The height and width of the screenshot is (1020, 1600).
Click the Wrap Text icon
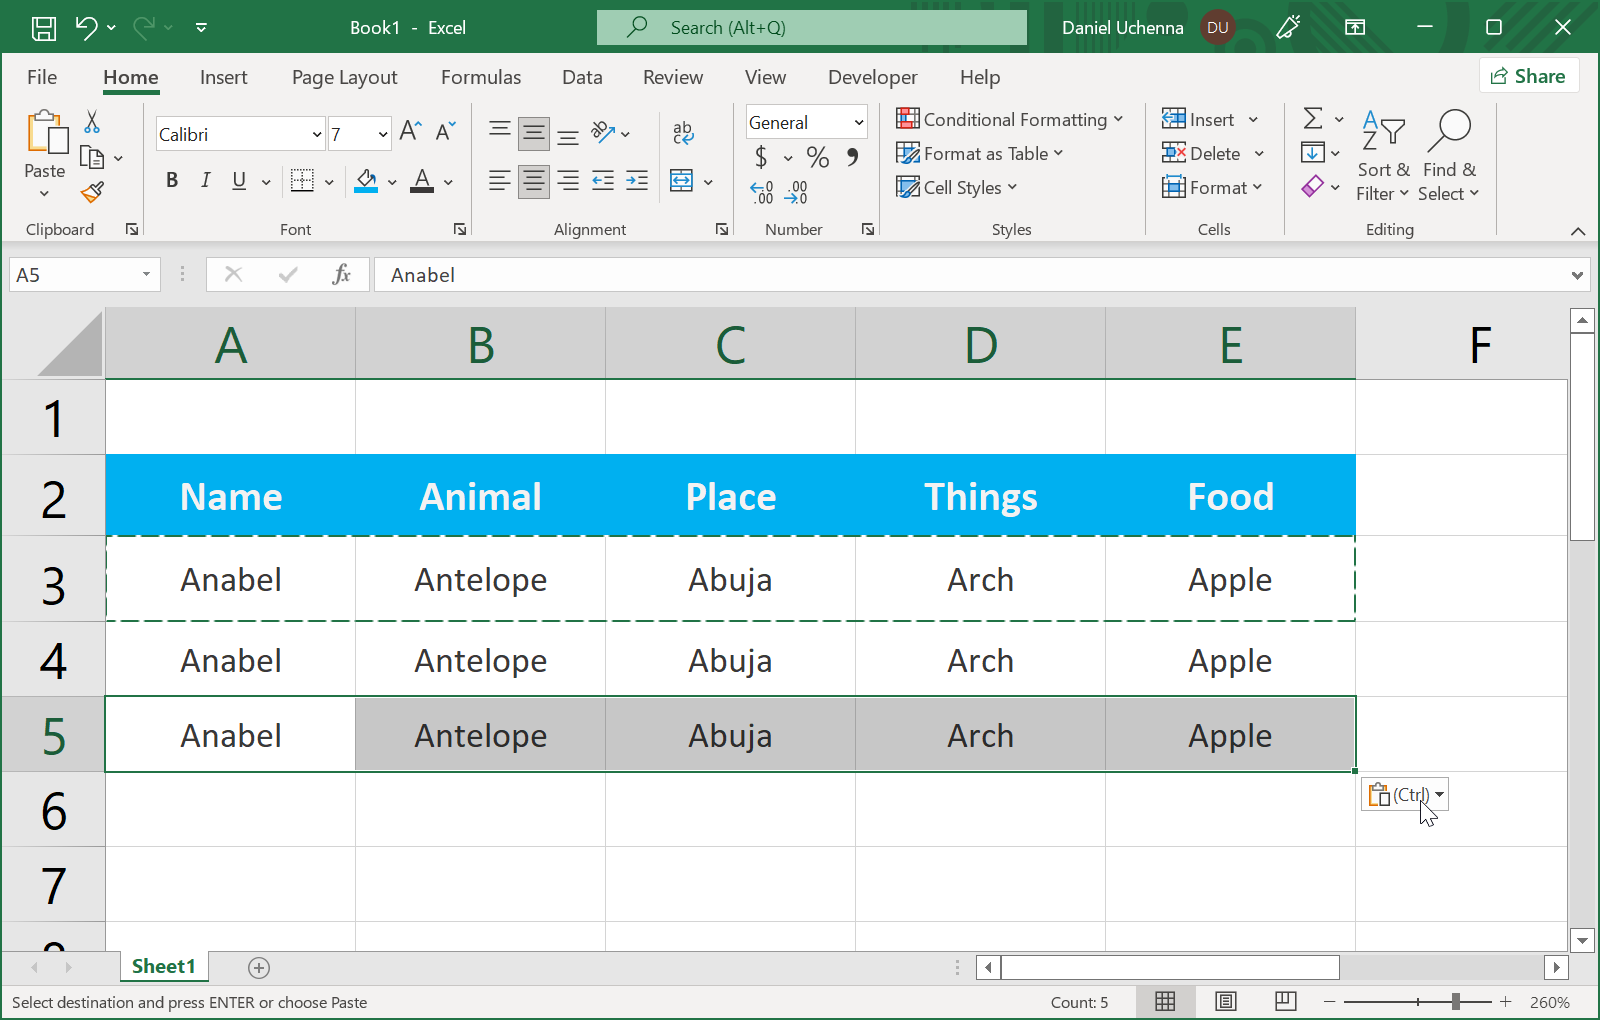683,132
